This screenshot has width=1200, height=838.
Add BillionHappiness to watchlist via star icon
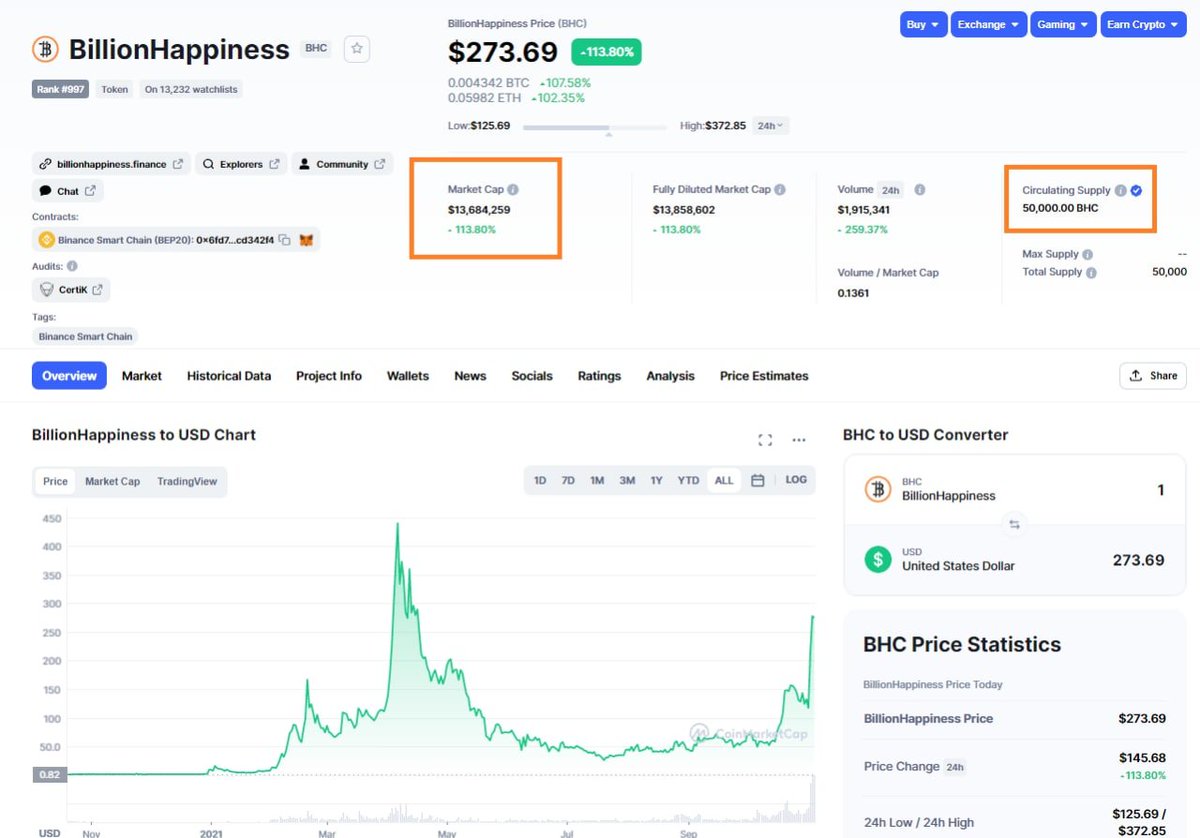(x=357, y=49)
